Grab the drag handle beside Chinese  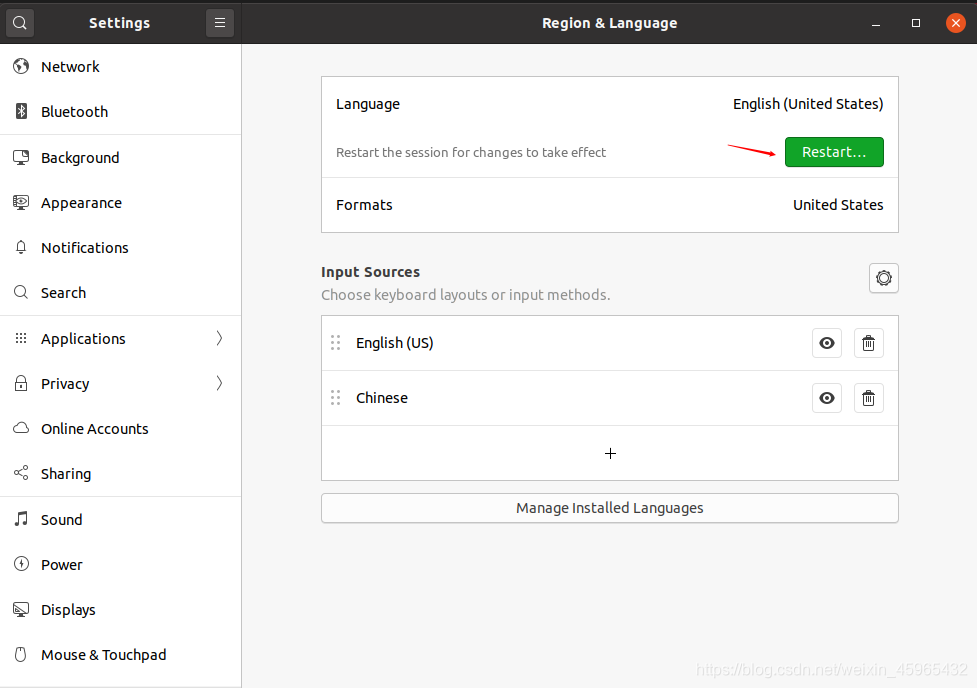pyautogui.click(x=336, y=398)
